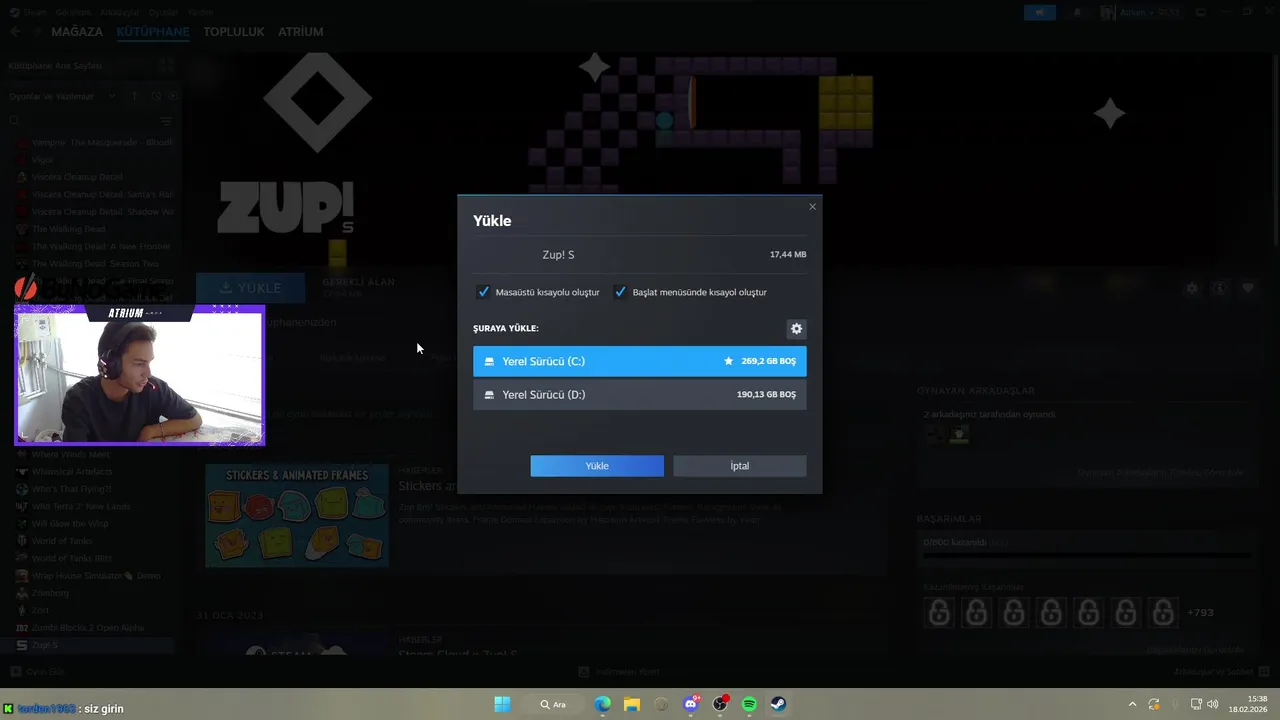Image resolution: width=1280 pixels, height=720 pixels.
Task: Open the Steam menu in menu bar
Action: tap(36, 12)
